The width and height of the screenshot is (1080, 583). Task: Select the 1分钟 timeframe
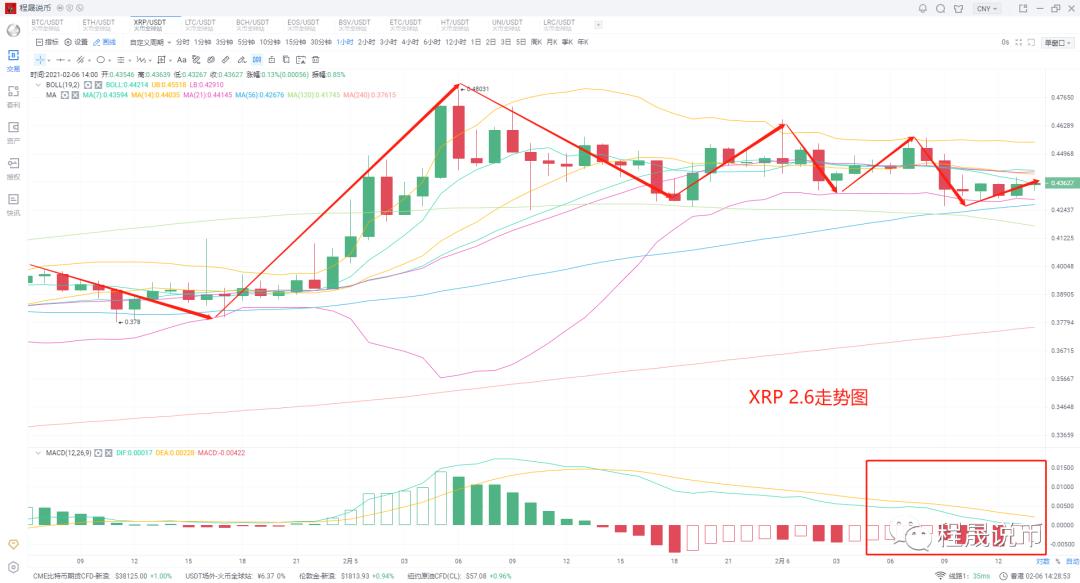[202, 42]
